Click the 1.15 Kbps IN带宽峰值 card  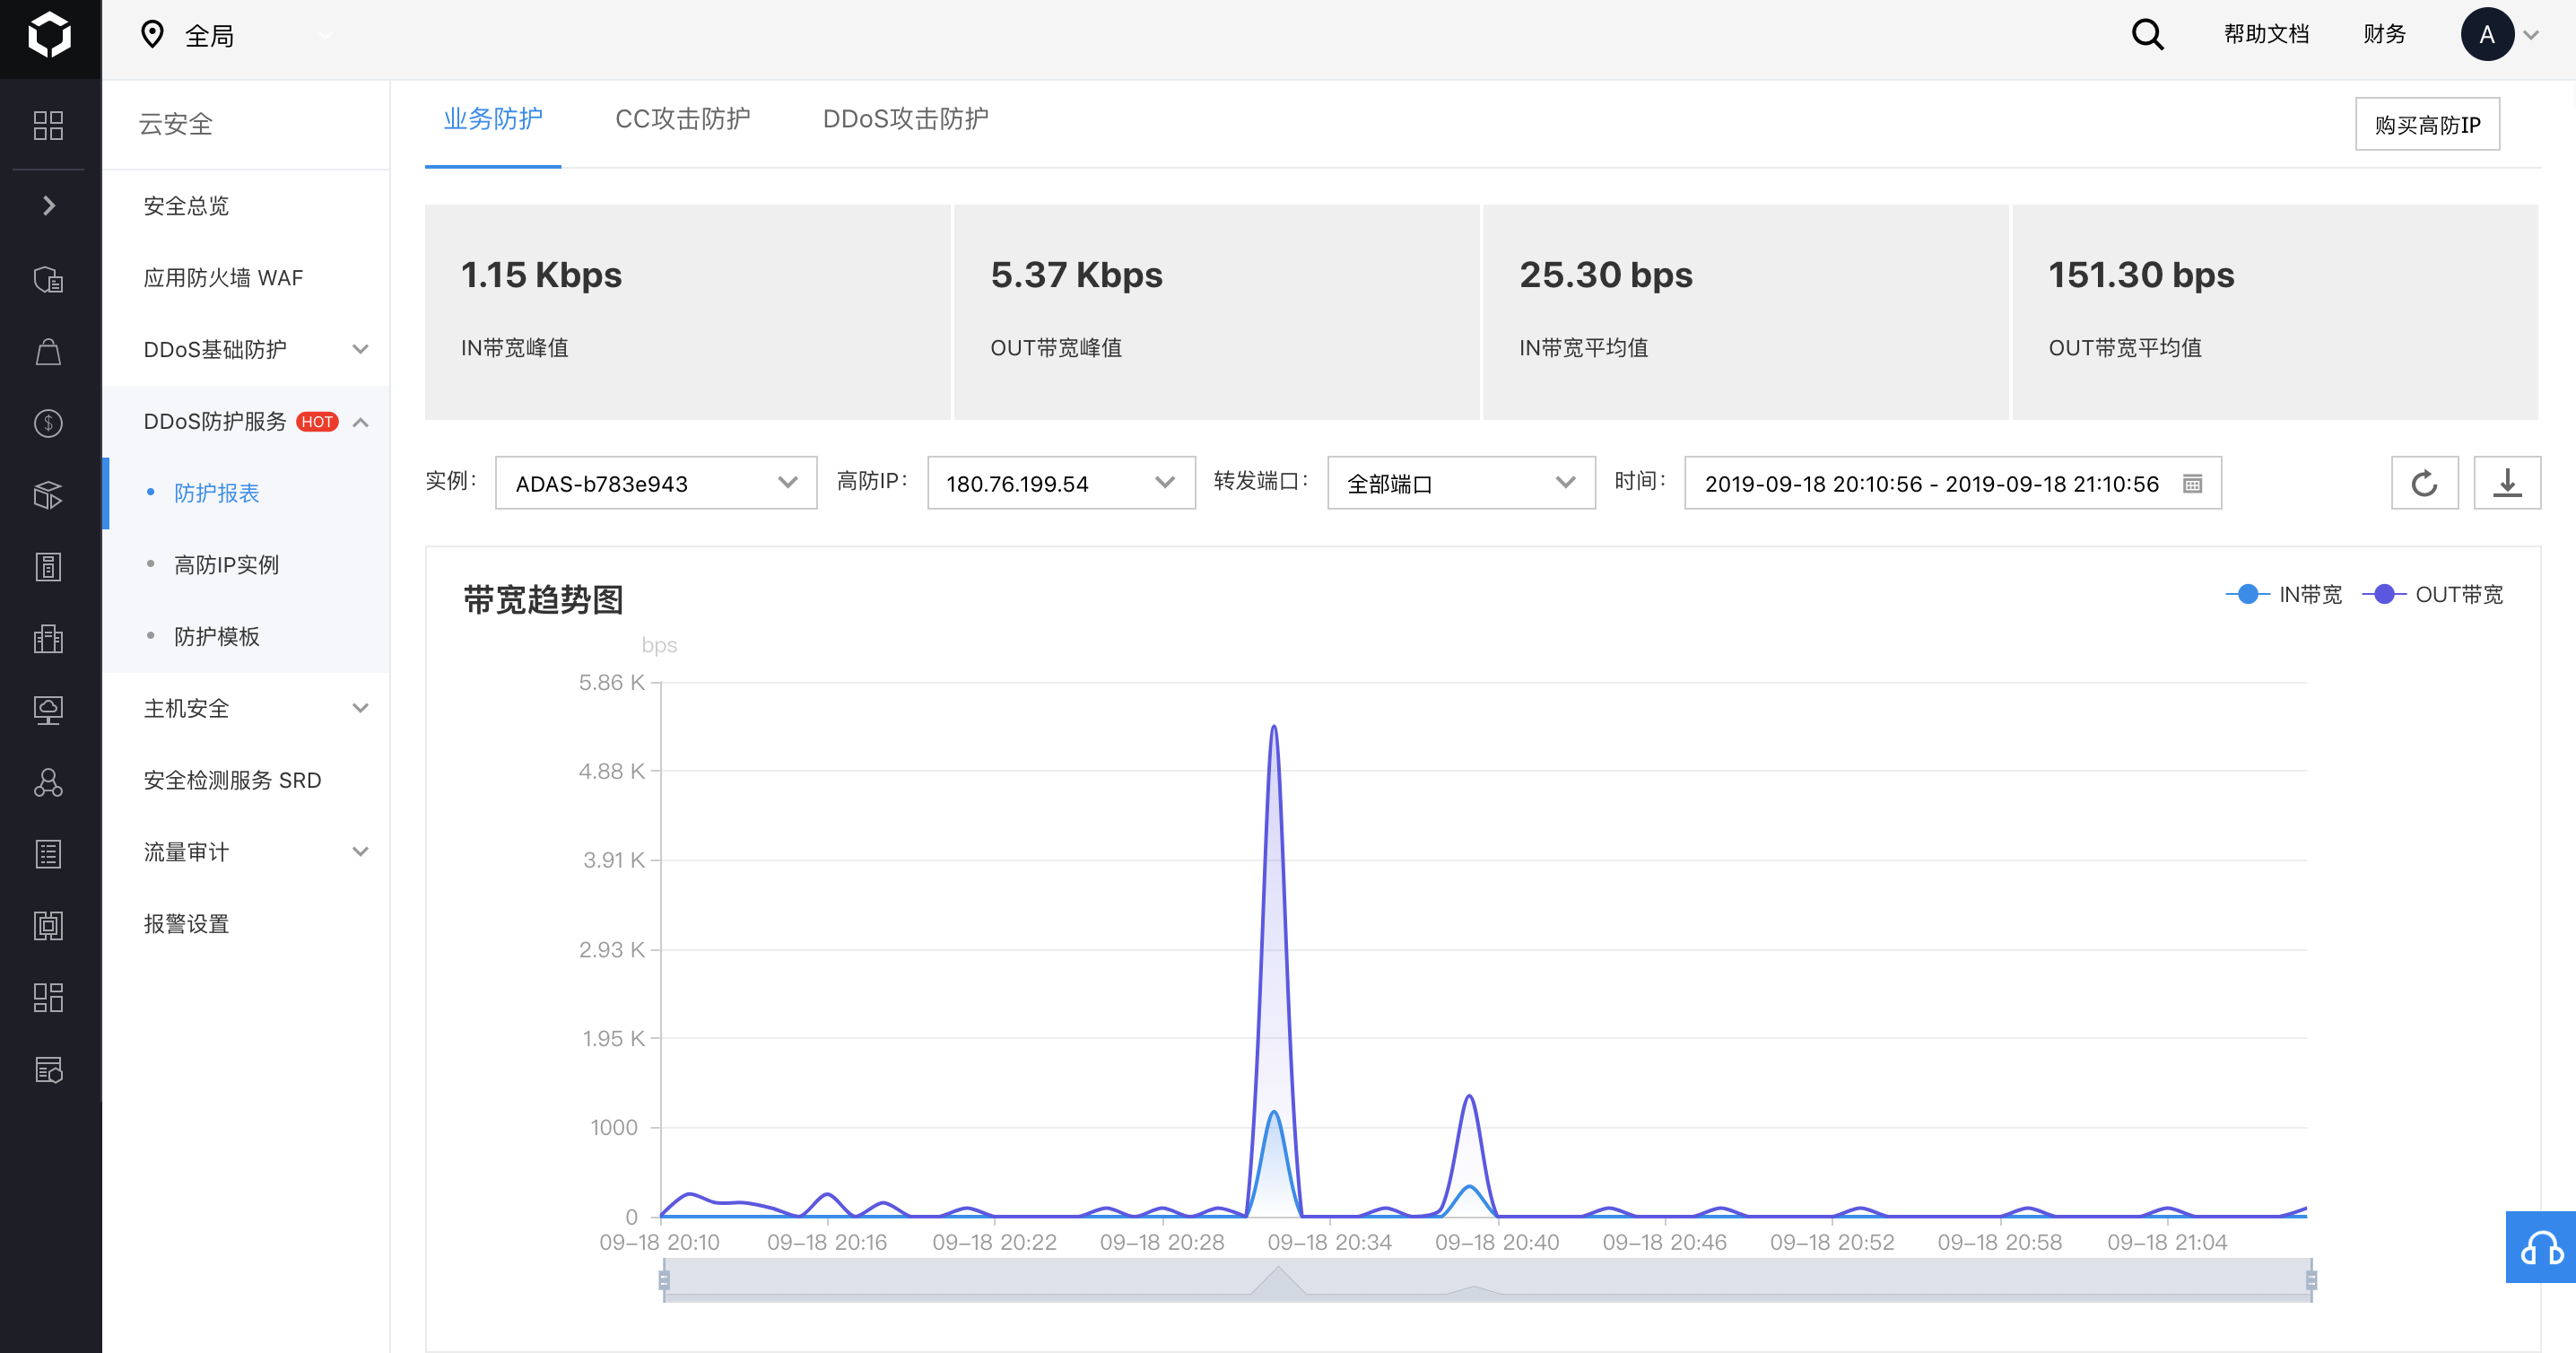click(687, 312)
